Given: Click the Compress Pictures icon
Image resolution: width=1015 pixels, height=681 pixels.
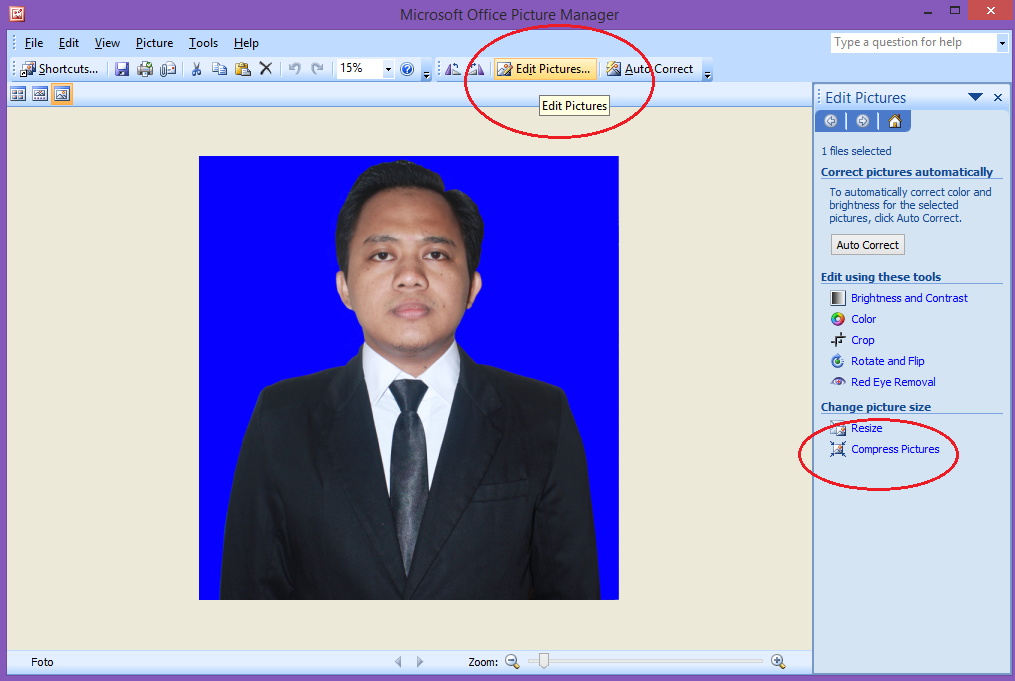Looking at the screenshot, I should [x=838, y=449].
